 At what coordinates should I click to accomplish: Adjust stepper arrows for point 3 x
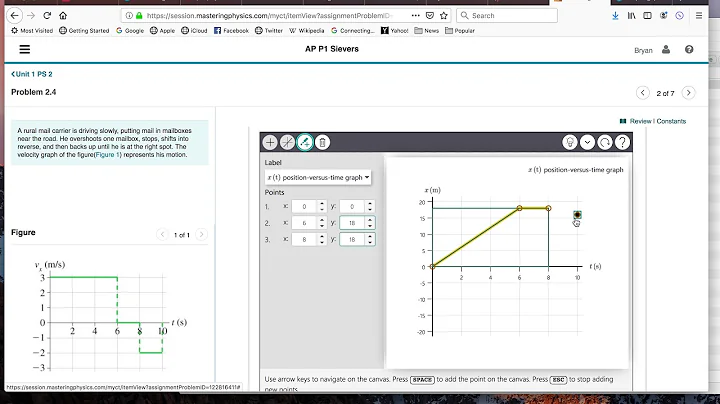tap(322, 239)
